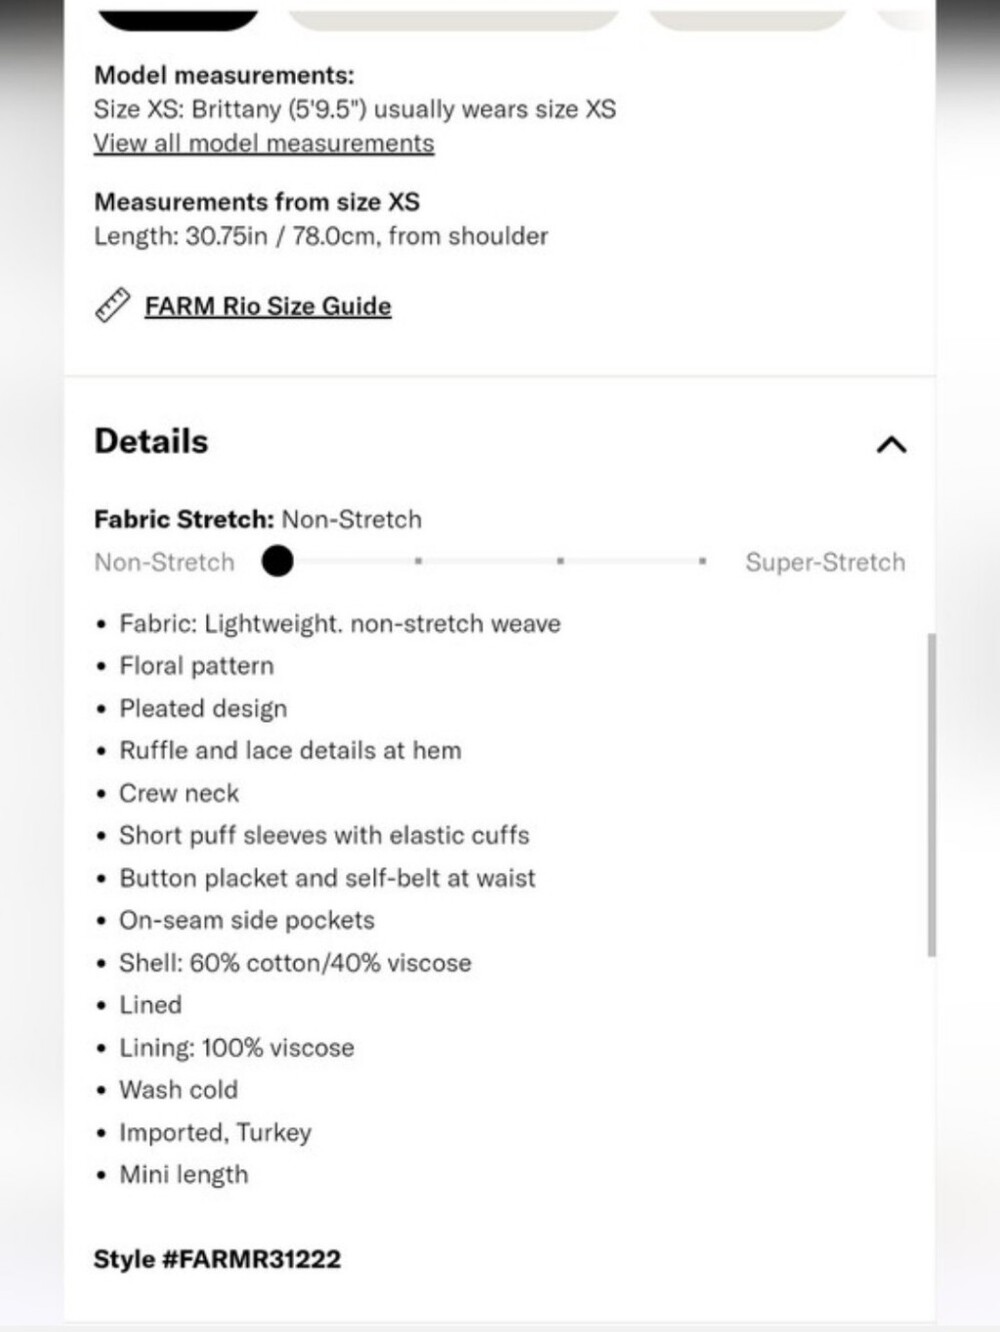Click the black Non-Stretch slider knob
1000x1332 pixels.
[x=277, y=561]
